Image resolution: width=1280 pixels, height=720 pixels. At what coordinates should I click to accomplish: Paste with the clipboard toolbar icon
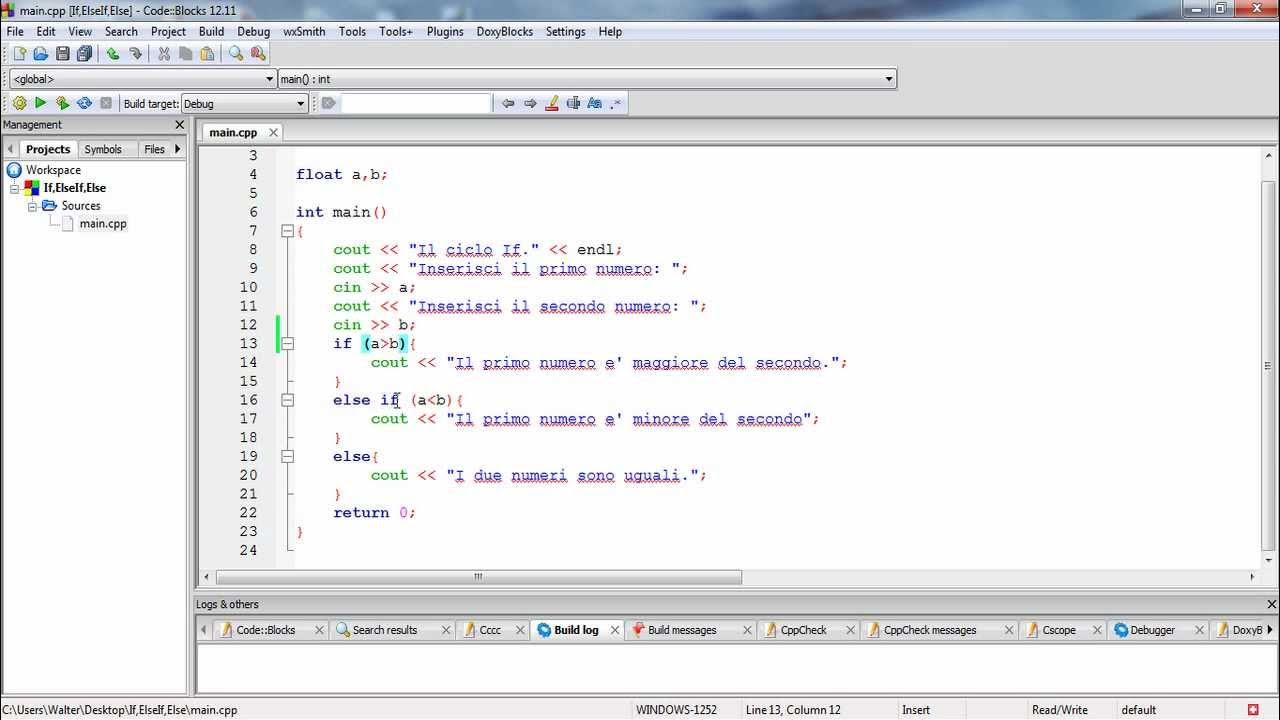tap(207, 54)
